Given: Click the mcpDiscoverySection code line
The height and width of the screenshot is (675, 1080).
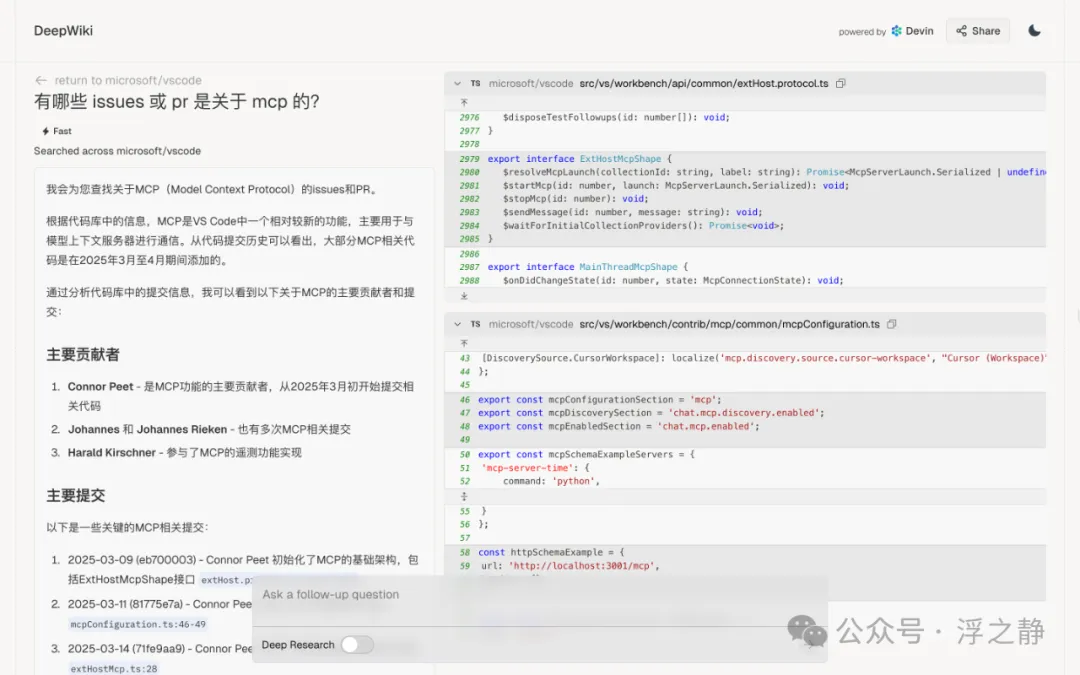Looking at the screenshot, I should [x=651, y=413].
